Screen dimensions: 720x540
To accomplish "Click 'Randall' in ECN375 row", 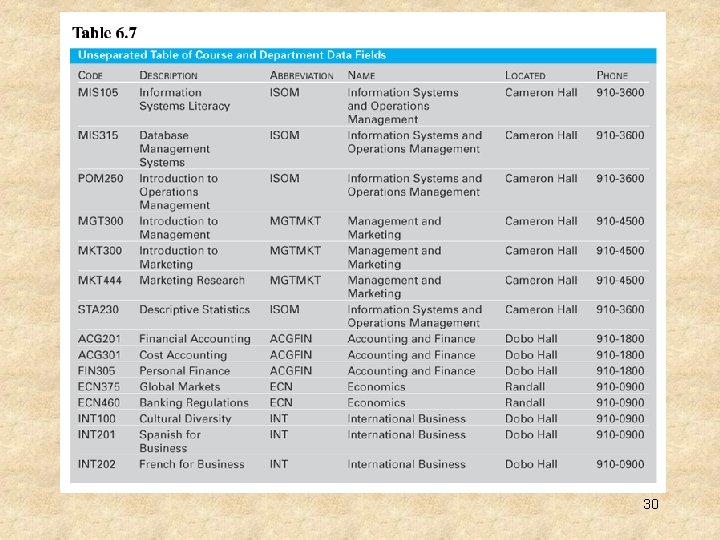I will (x=525, y=387).
